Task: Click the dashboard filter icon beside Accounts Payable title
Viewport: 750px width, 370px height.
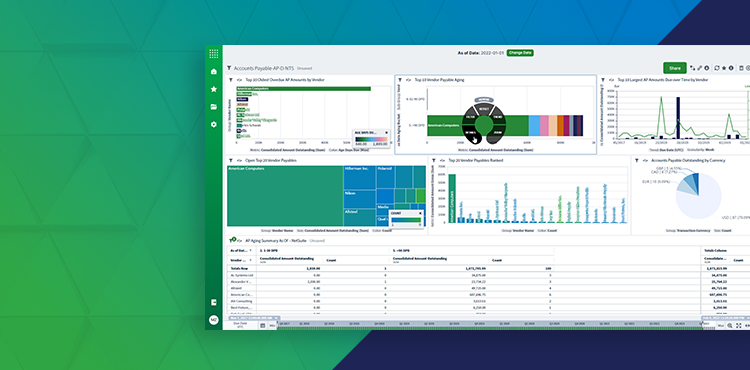Action: [x=229, y=68]
